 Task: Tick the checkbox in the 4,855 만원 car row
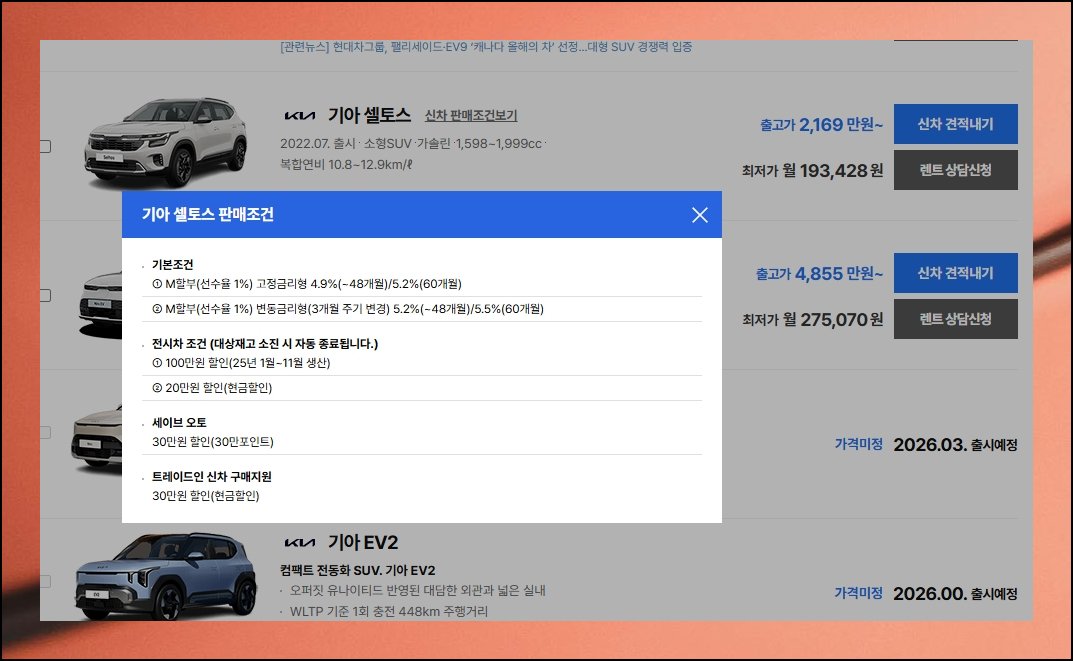45,296
